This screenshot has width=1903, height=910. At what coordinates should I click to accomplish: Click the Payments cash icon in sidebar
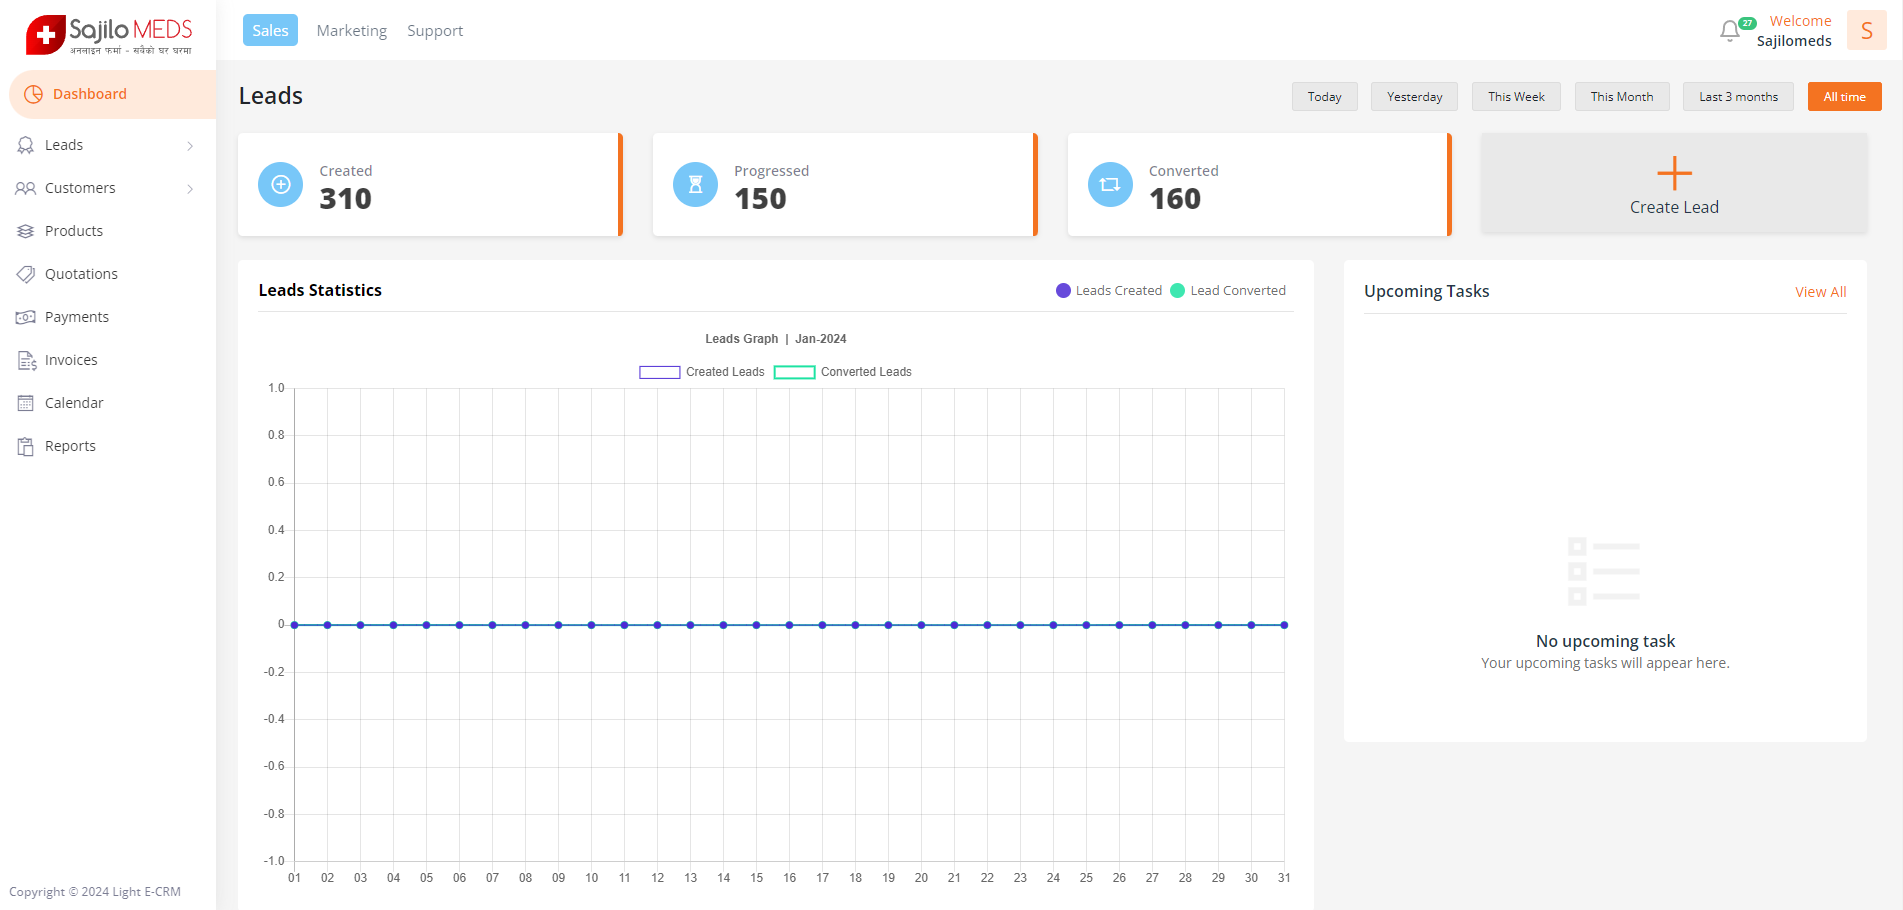tap(26, 317)
